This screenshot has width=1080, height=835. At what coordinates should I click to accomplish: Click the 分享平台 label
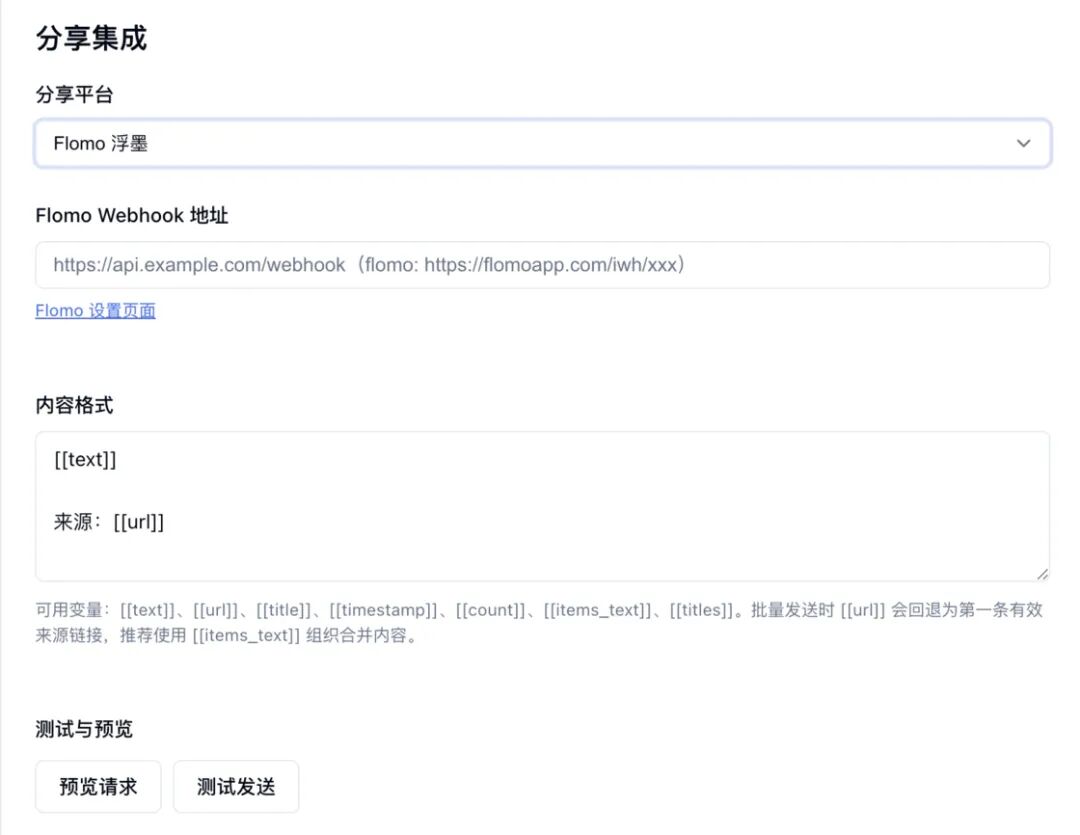point(74,94)
